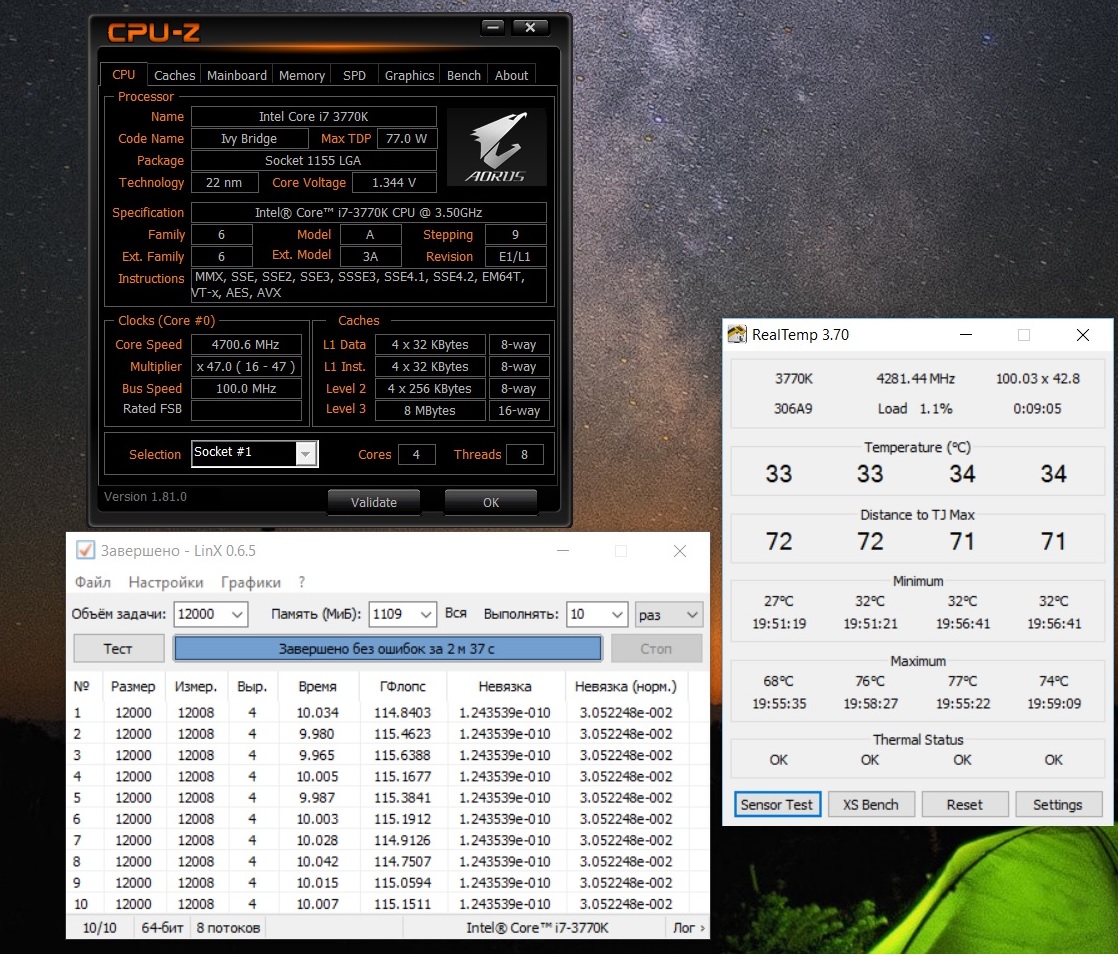Switch to the SPD tab
Viewport: 1118px width, 957px height.
pyautogui.click(x=354, y=76)
